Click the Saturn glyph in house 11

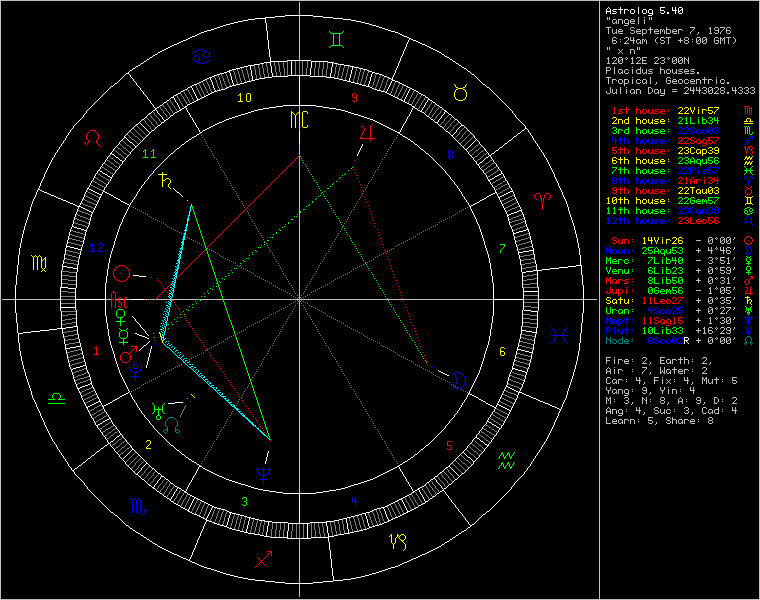(x=164, y=180)
